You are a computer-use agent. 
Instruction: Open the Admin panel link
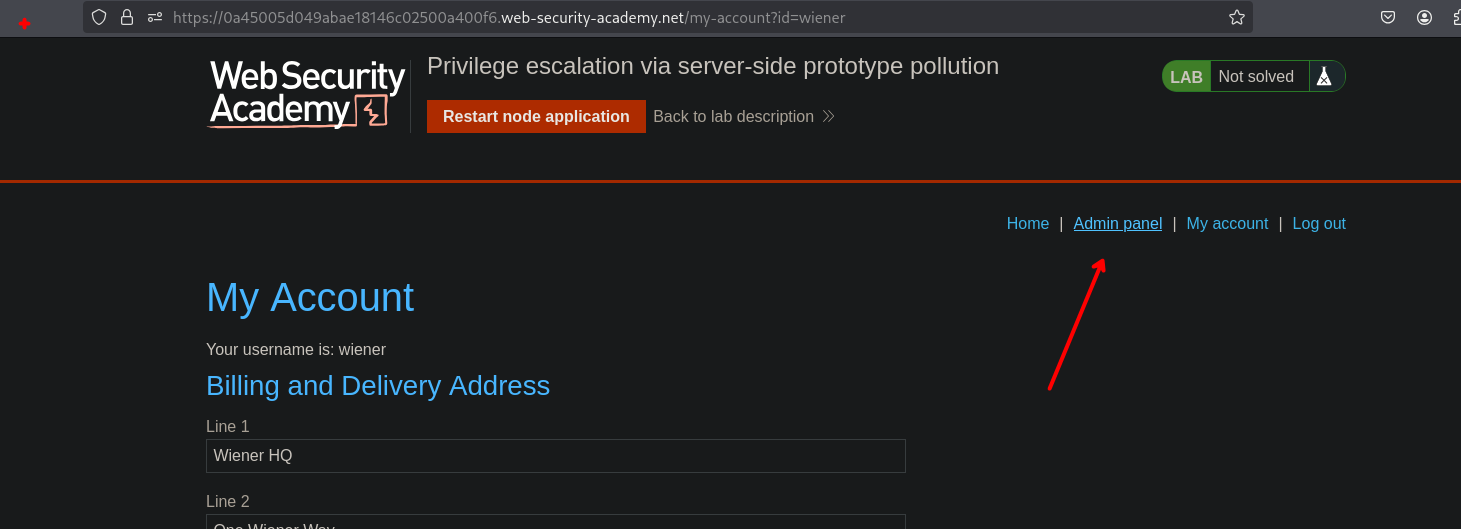coord(1117,224)
